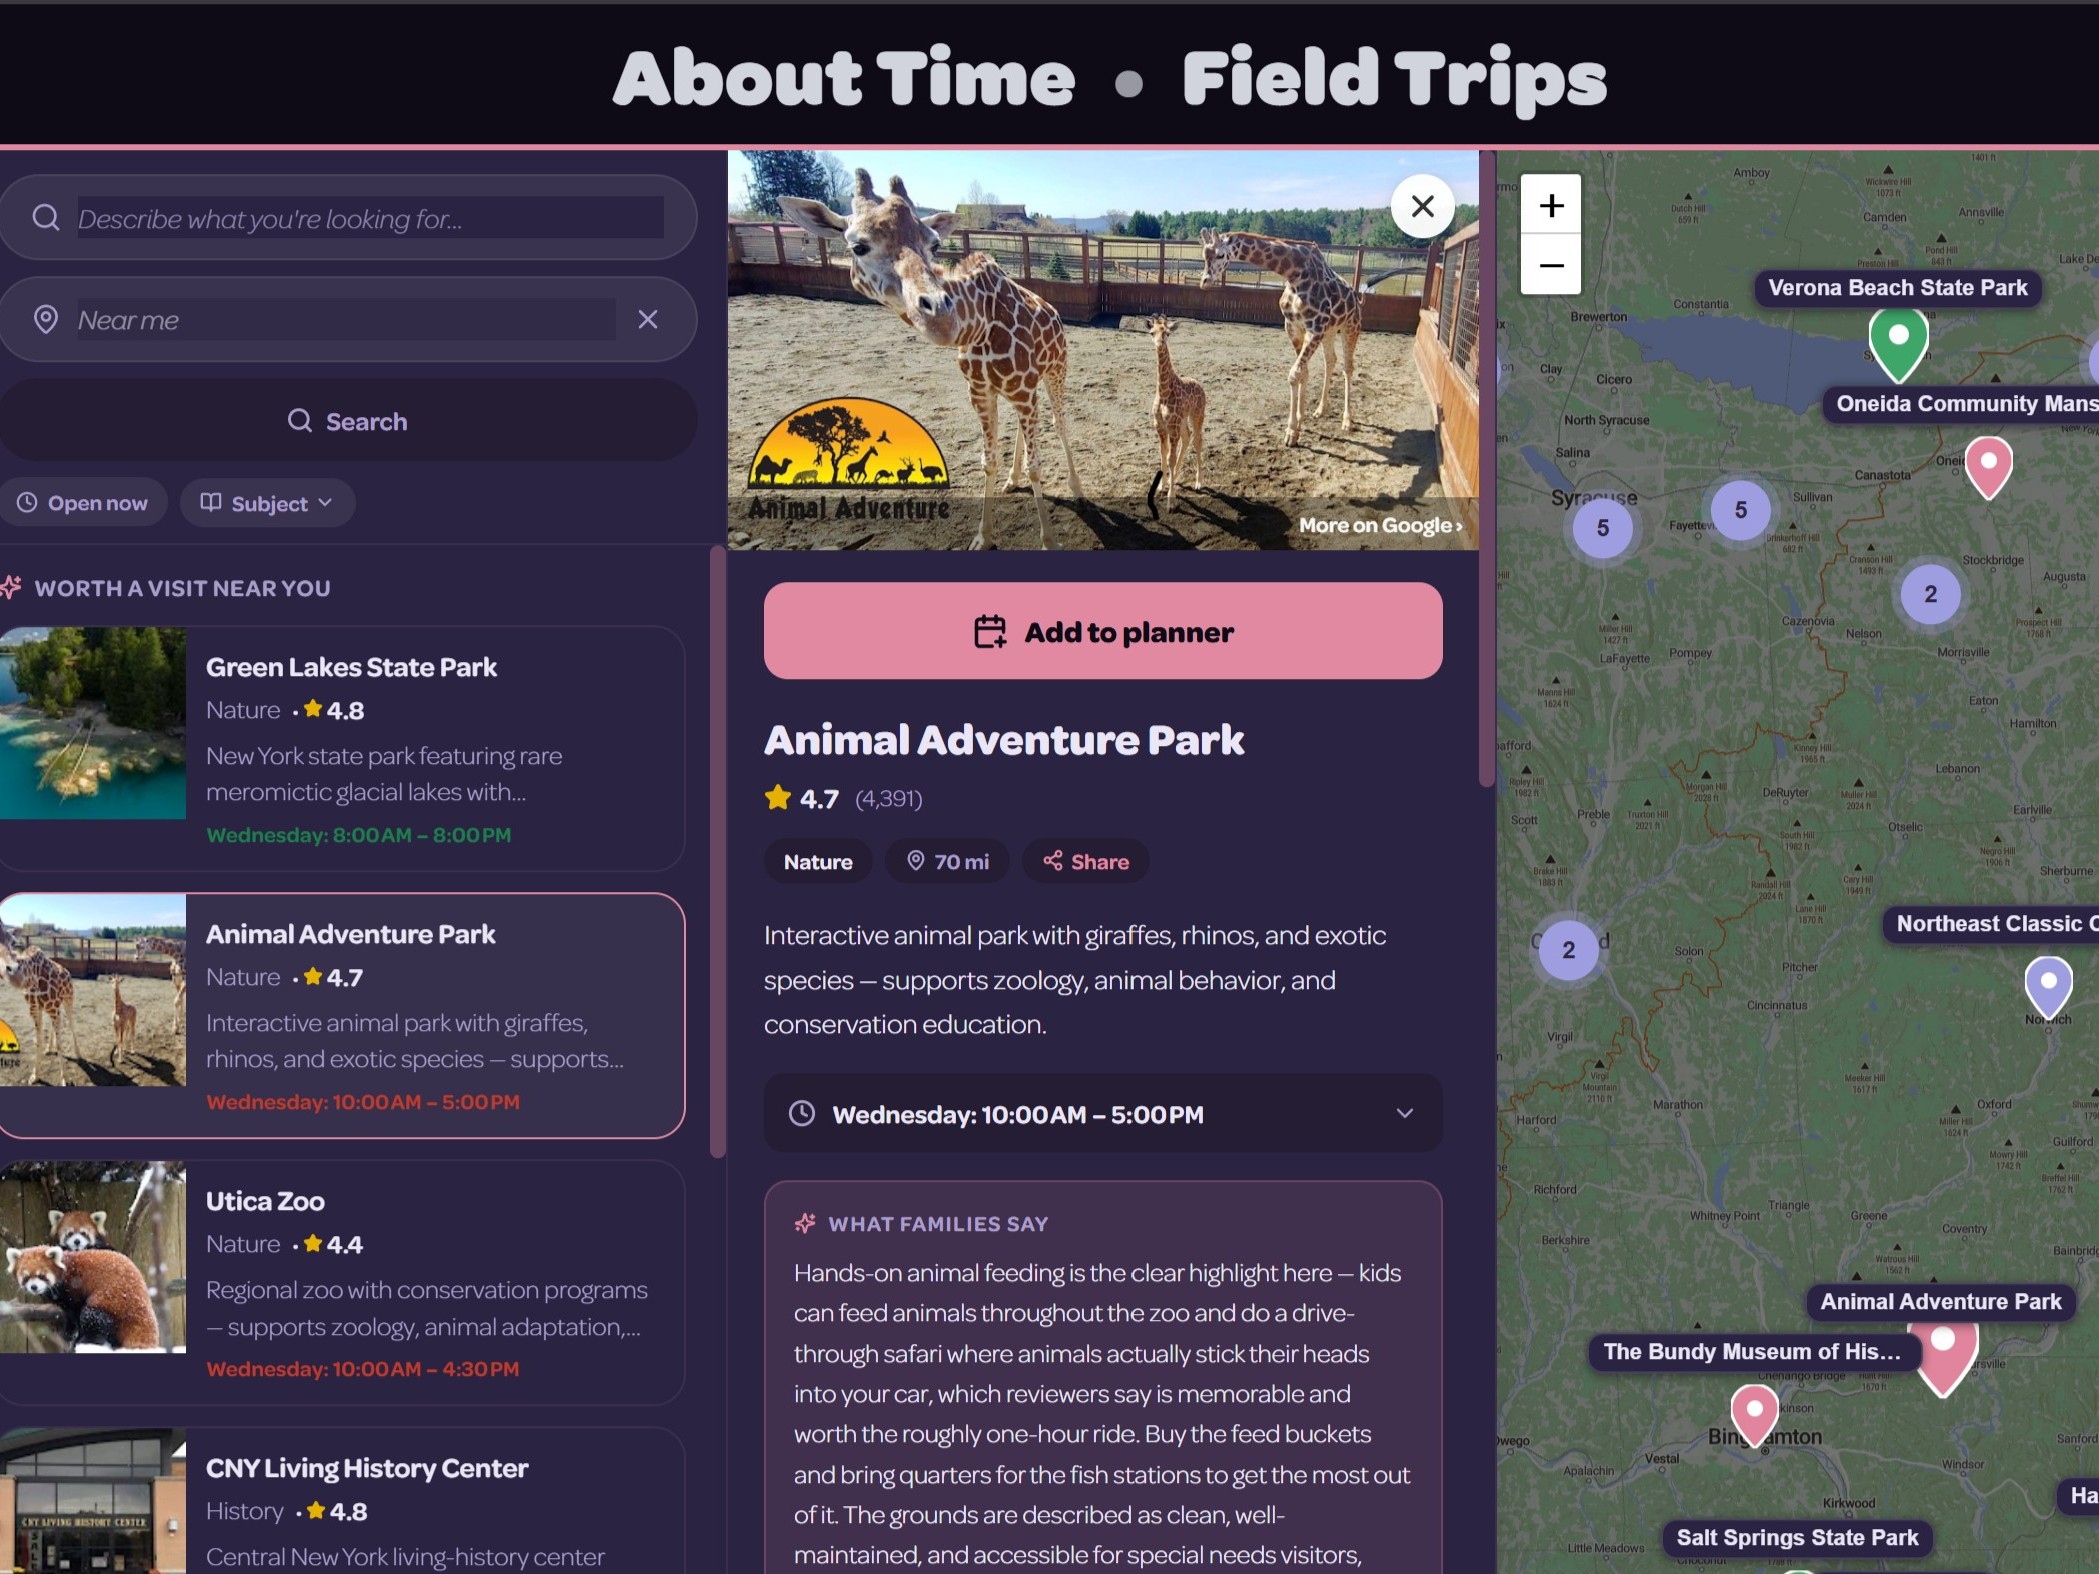Click the calendar icon on Add to planner
Image resolution: width=2099 pixels, height=1574 pixels.
(990, 632)
